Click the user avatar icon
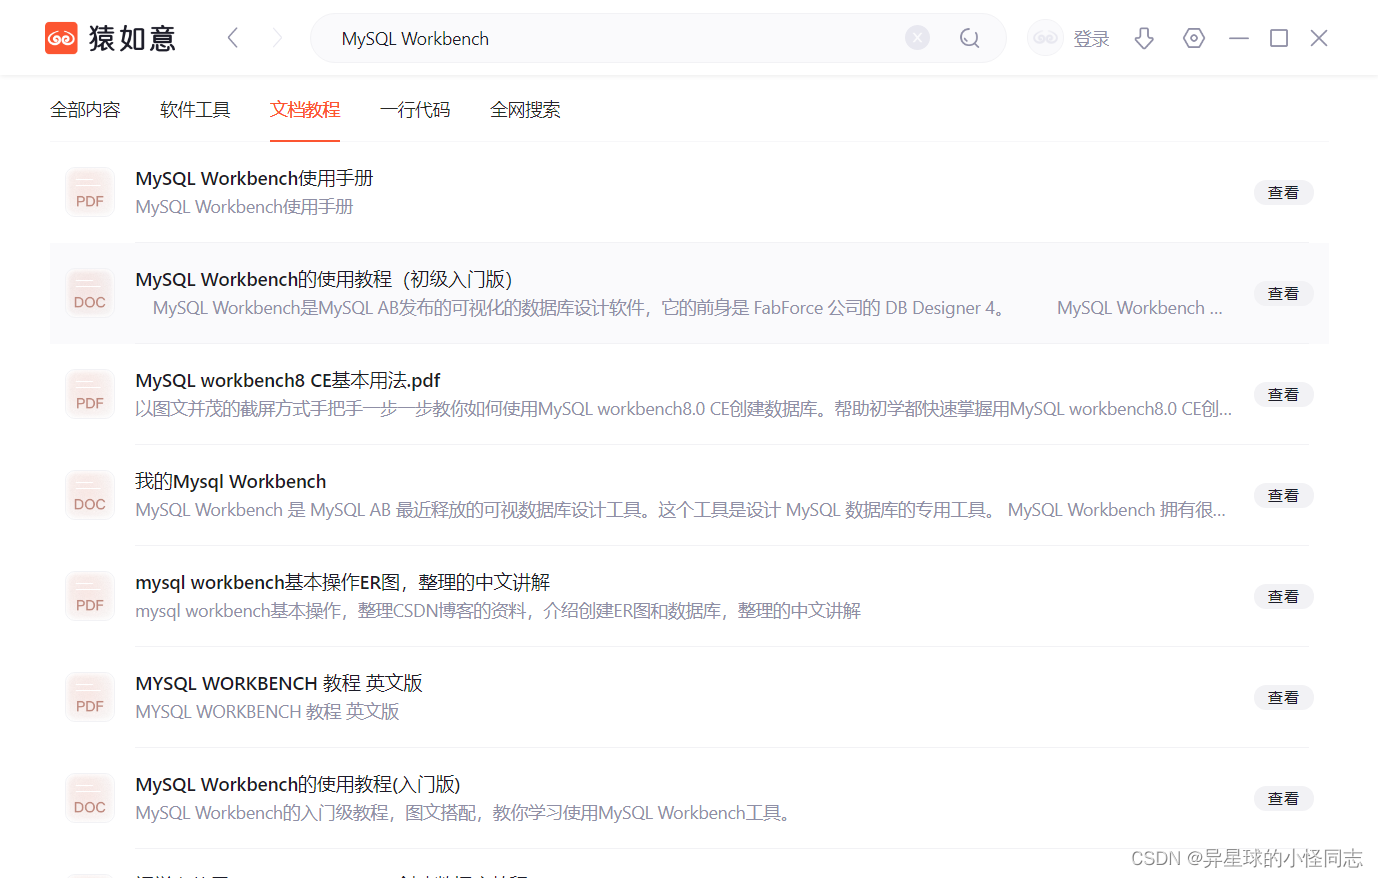Image resolution: width=1378 pixels, height=878 pixels. pyautogui.click(x=1045, y=38)
